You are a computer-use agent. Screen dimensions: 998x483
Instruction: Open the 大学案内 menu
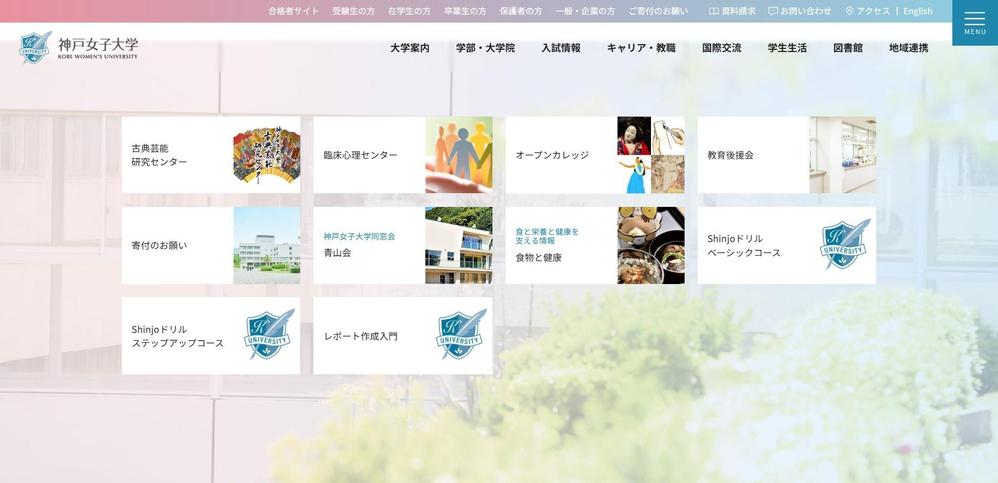pyautogui.click(x=410, y=48)
